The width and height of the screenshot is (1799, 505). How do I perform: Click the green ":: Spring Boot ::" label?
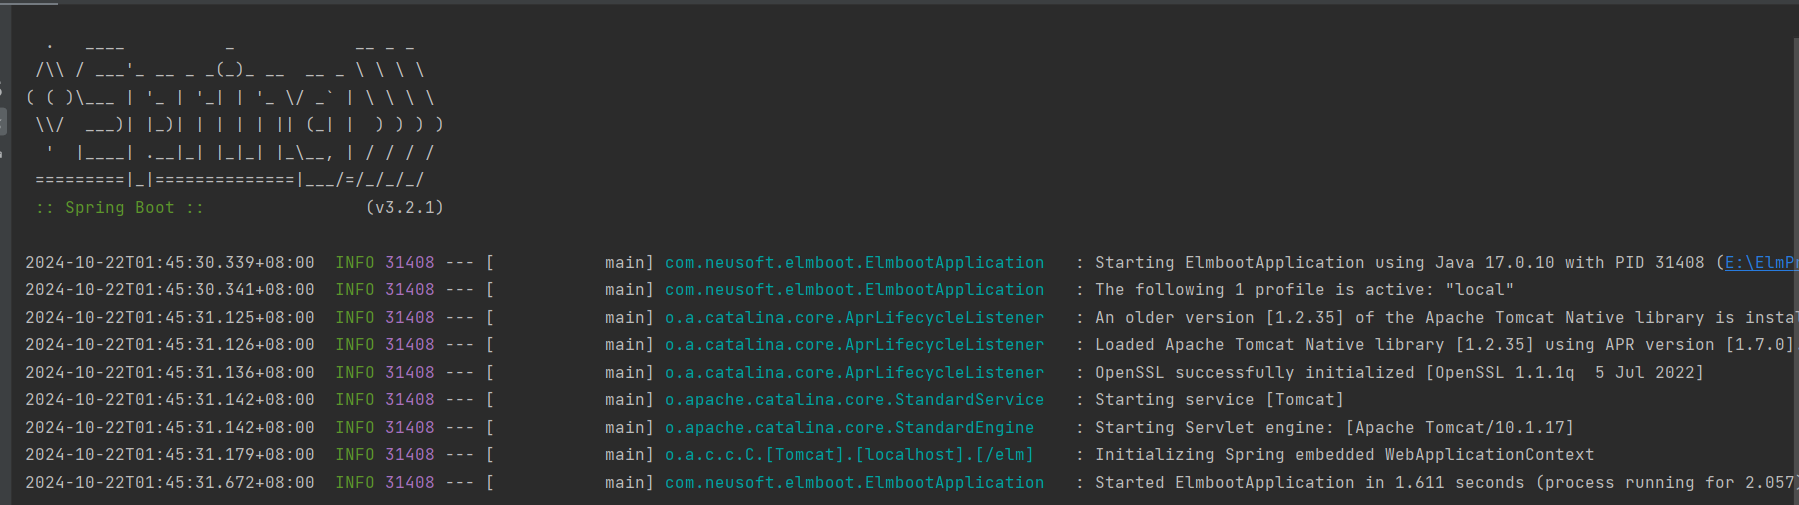119,208
